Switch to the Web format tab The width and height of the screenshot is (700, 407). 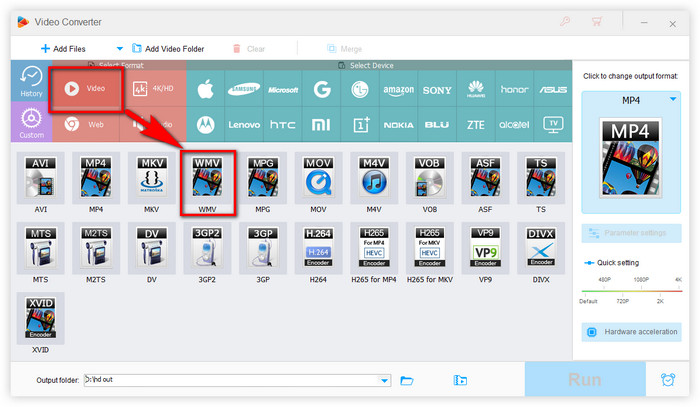(x=85, y=125)
